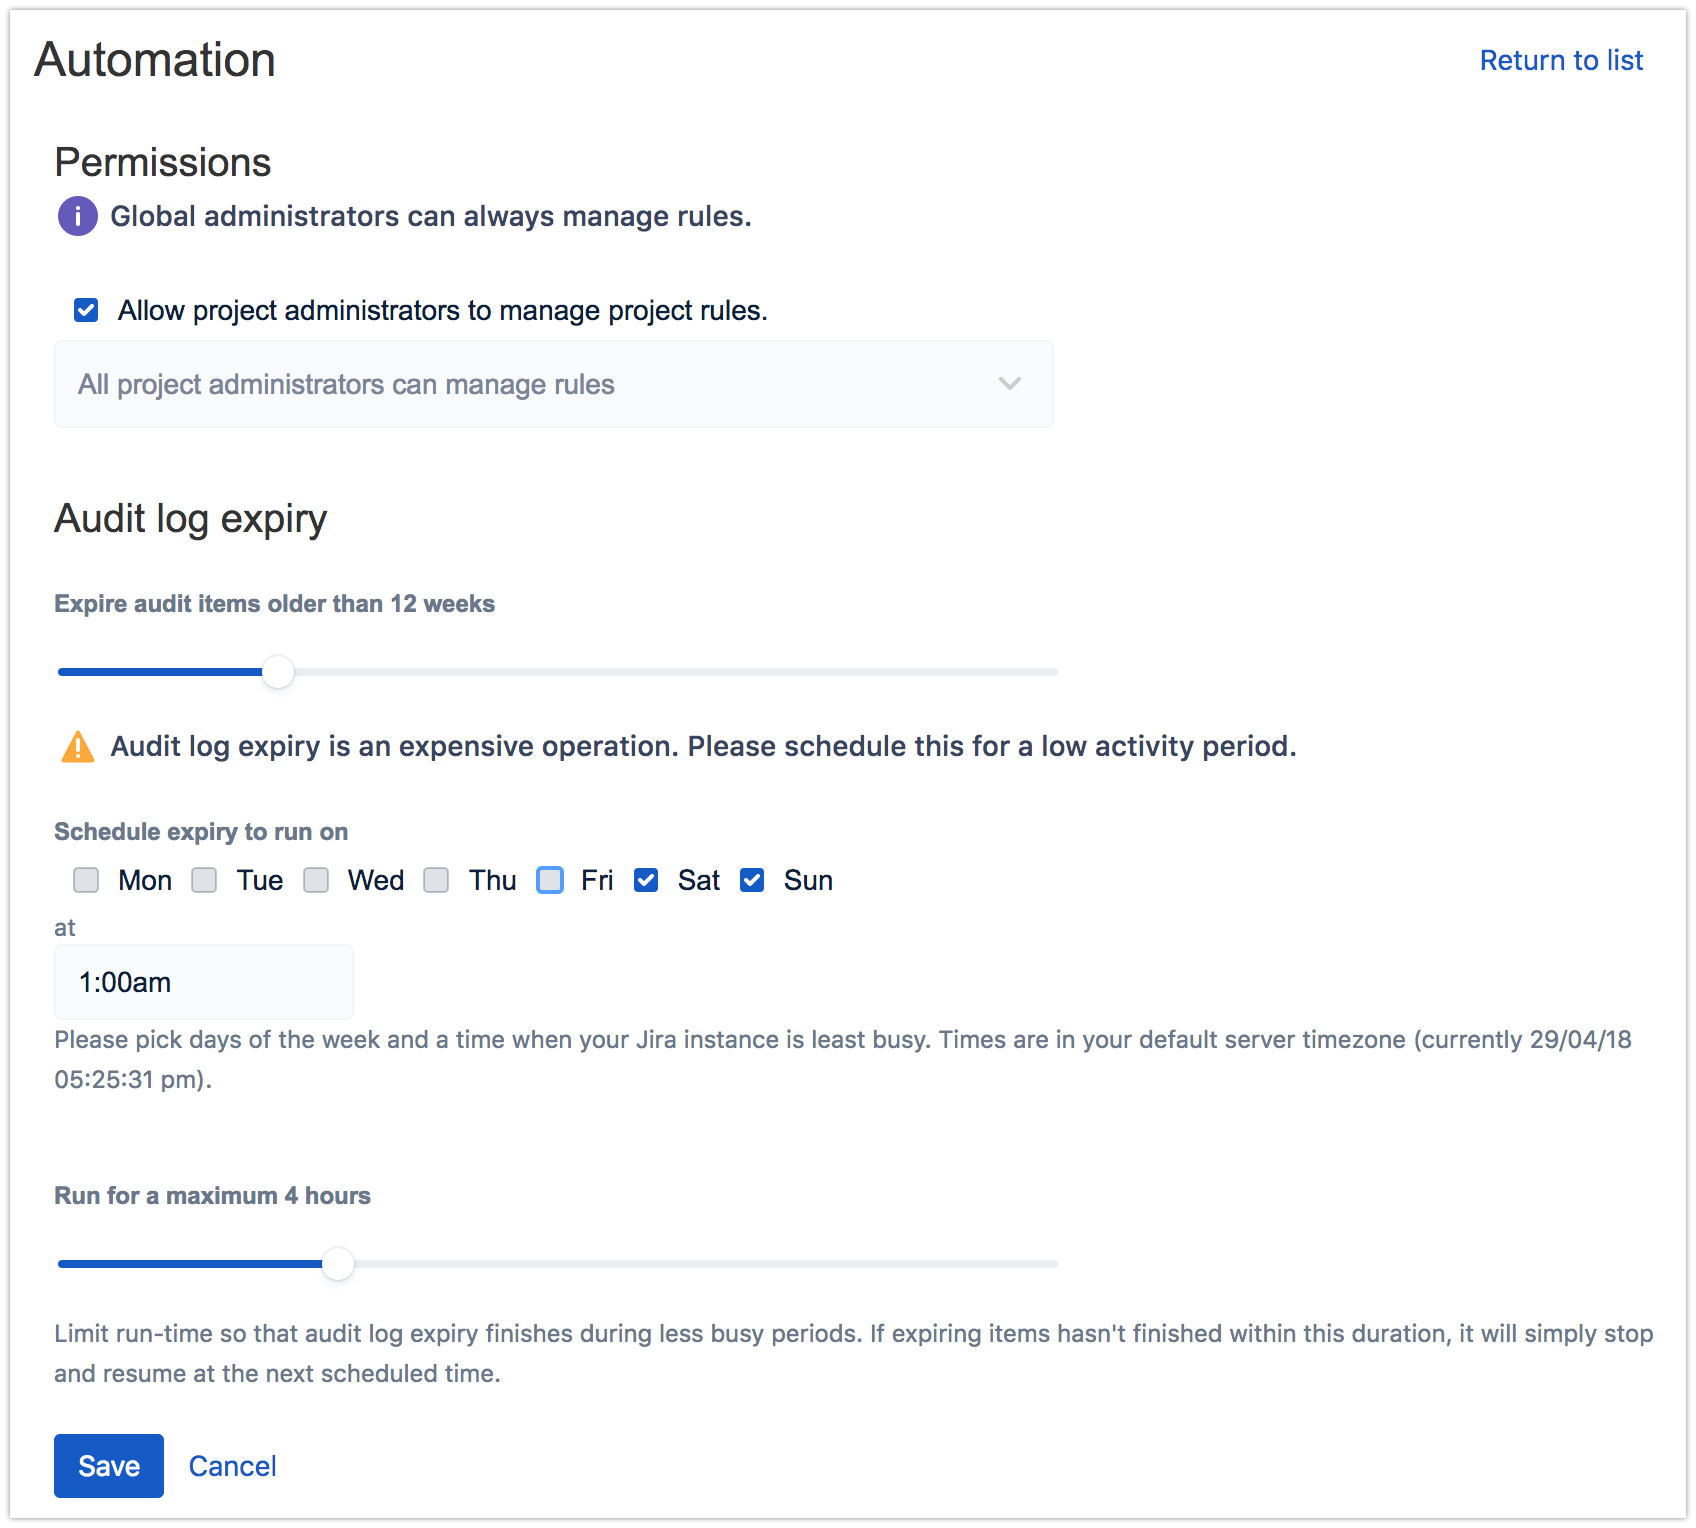Disable the Sun schedule checkbox

752,880
